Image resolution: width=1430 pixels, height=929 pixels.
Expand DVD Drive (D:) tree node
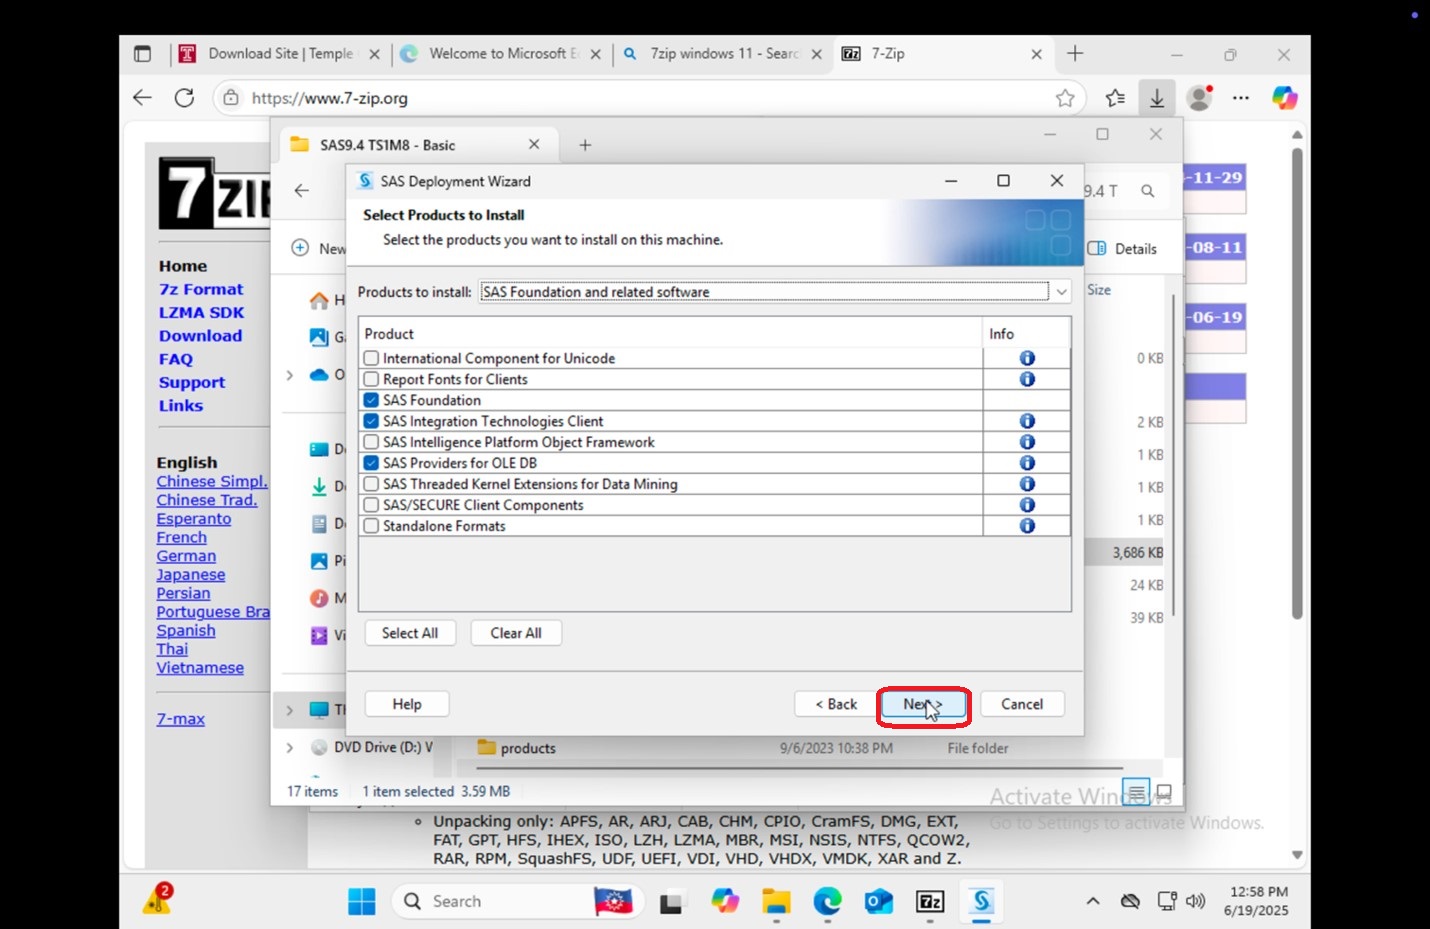click(289, 747)
